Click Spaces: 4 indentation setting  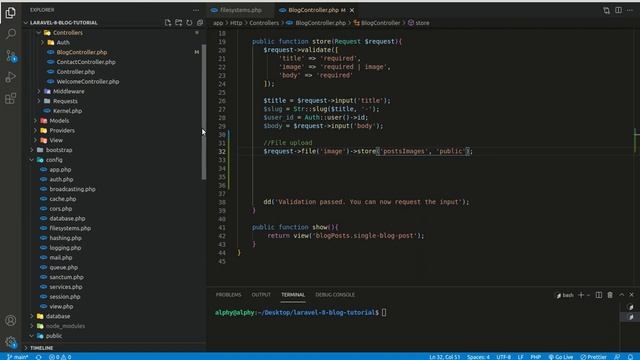(x=478, y=357)
